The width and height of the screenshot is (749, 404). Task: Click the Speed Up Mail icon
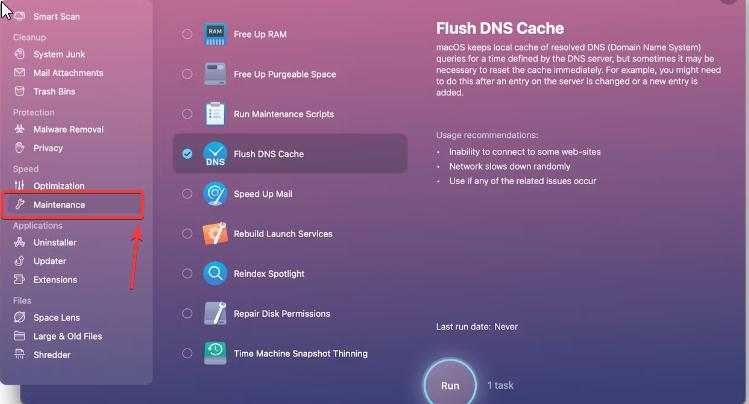click(216, 194)
